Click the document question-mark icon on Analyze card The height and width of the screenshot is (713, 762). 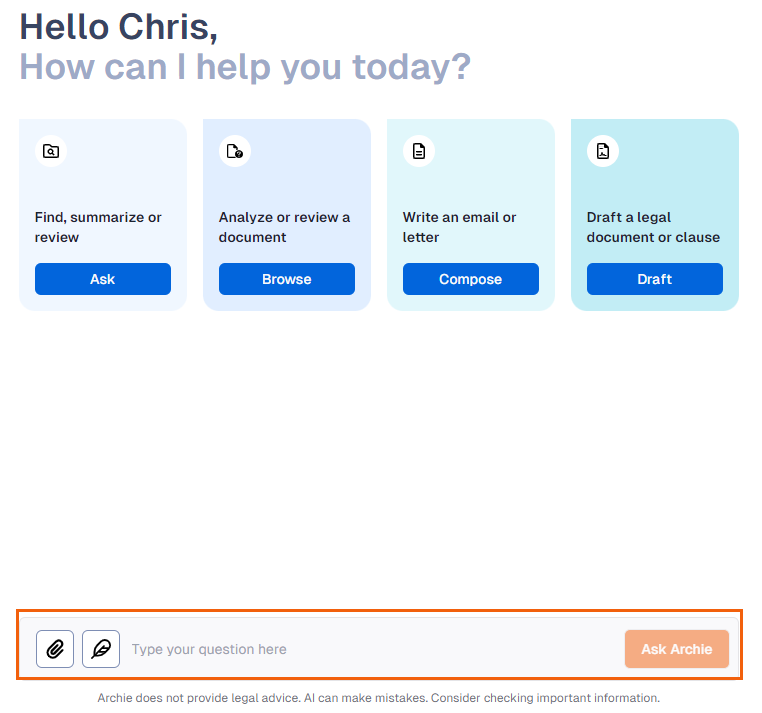click(x=235, y=151)
